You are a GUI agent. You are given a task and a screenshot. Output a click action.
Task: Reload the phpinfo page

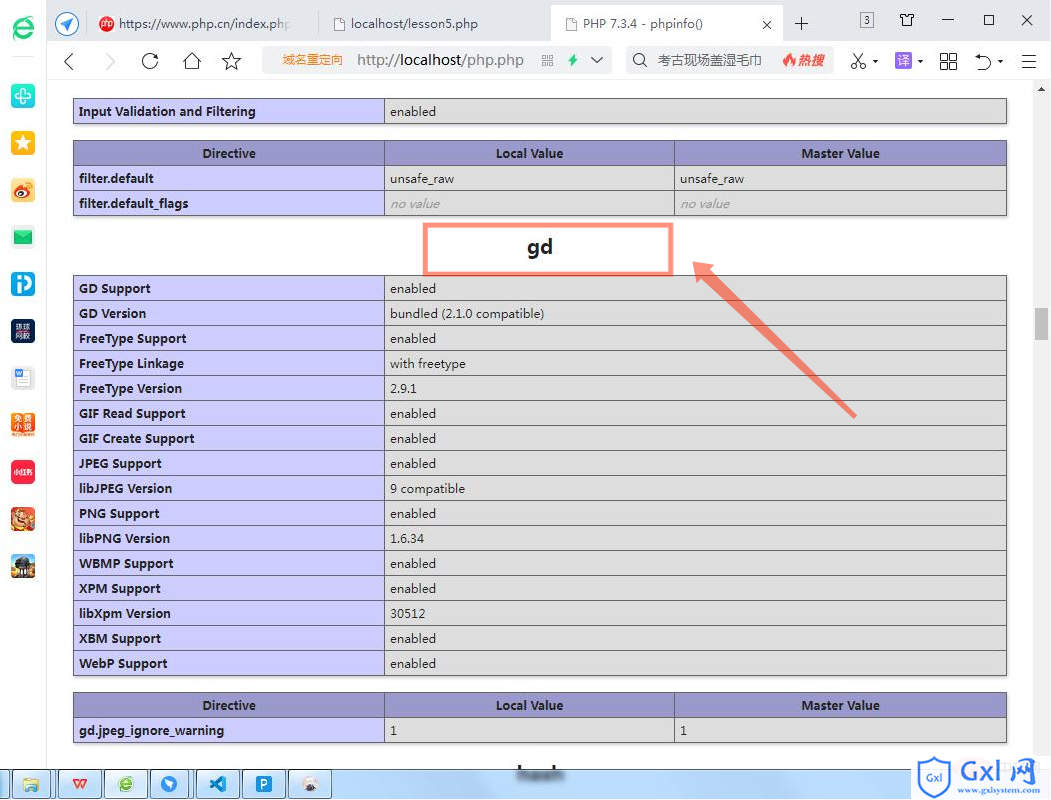(150, 61)
